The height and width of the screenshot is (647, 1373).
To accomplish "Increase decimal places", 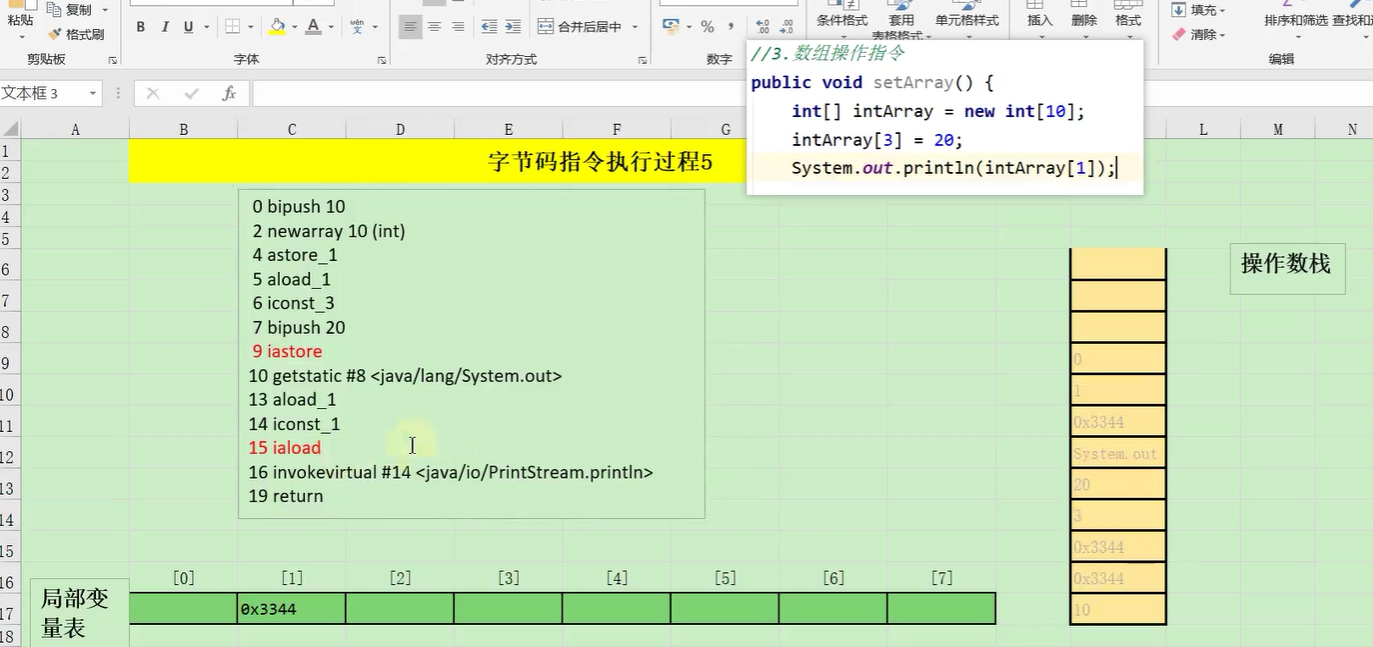I will pyautogui.click(x=762, y=27).
